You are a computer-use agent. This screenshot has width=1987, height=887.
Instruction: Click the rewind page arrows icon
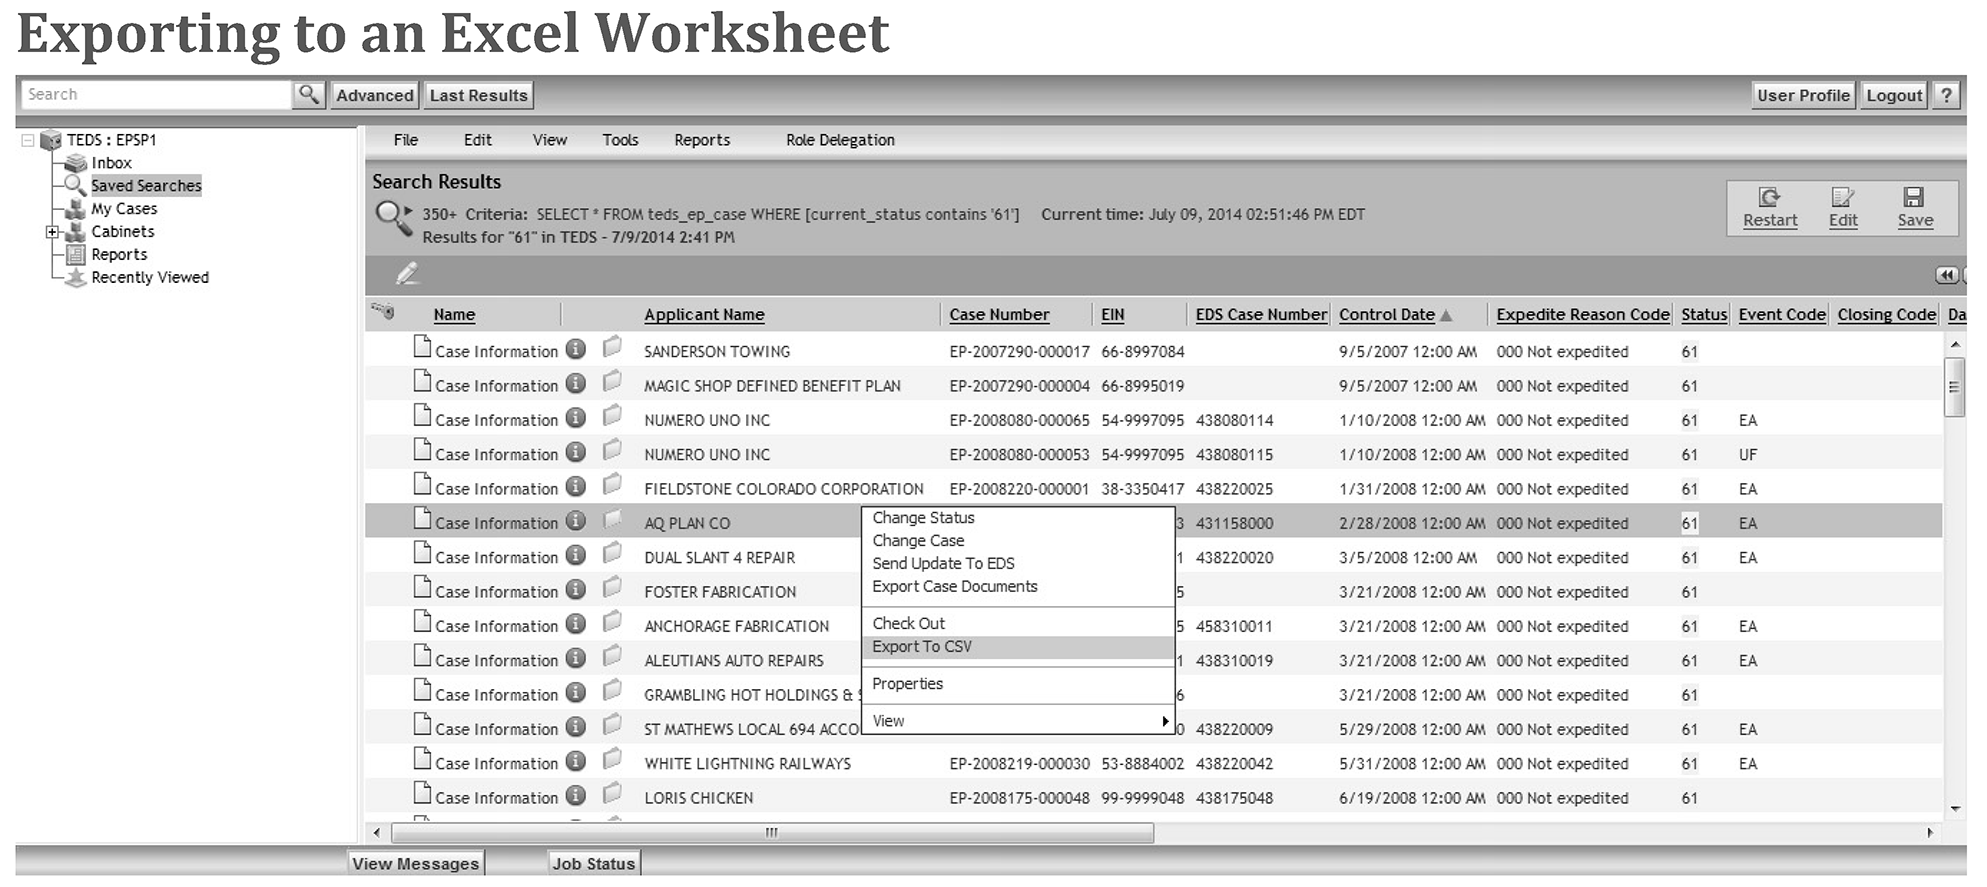tap(1945, 275)
